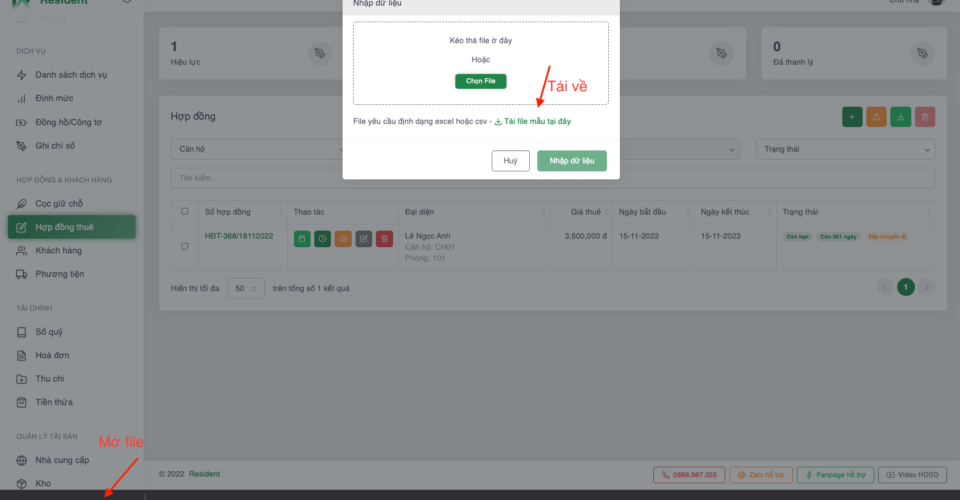Click the tag icon on the Đã thanh lý card
The image size is (960, 500).
coord(922,53)
